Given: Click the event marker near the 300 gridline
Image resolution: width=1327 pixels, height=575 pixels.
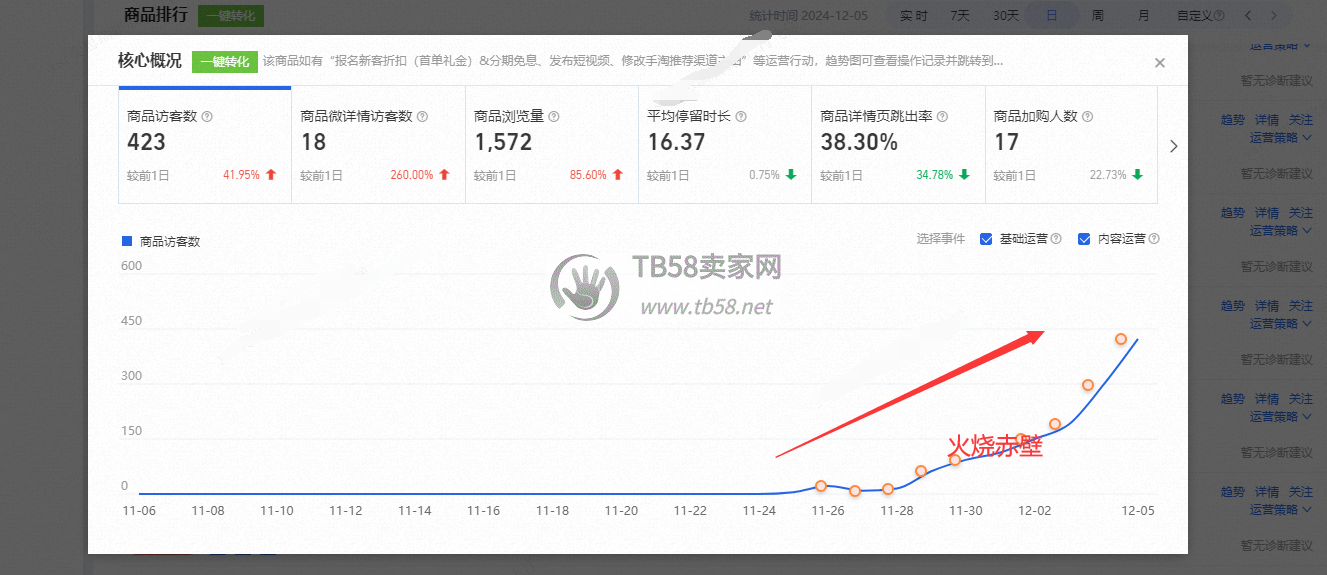Looking at the screenshot, I should pyautogui.click(x=1088, y=385).
